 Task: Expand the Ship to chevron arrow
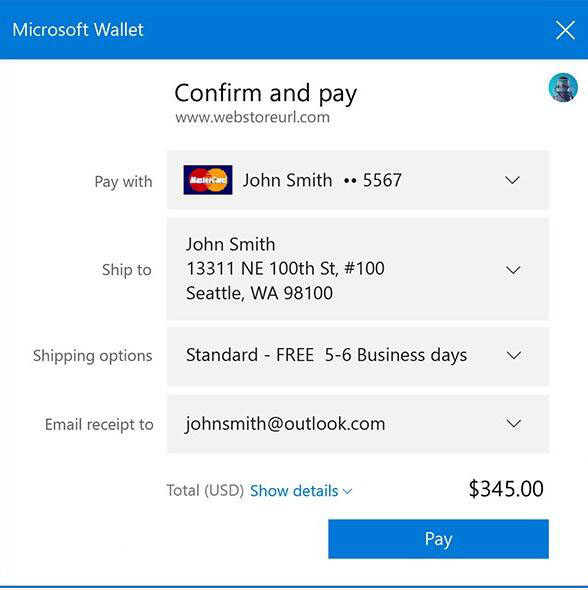coord(513,270)
